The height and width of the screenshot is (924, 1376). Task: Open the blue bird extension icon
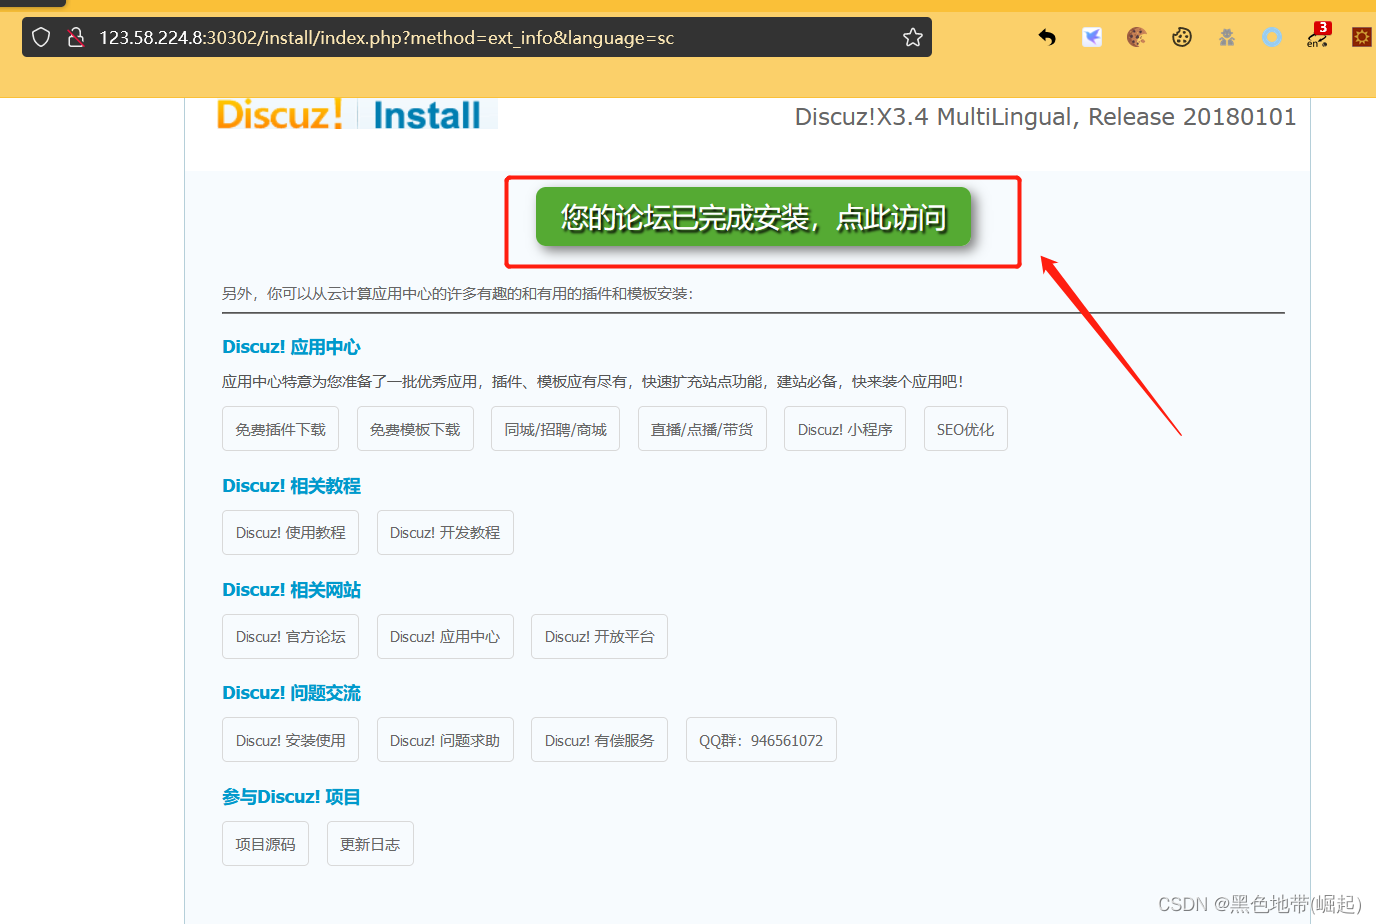[x=1091, y=37]
